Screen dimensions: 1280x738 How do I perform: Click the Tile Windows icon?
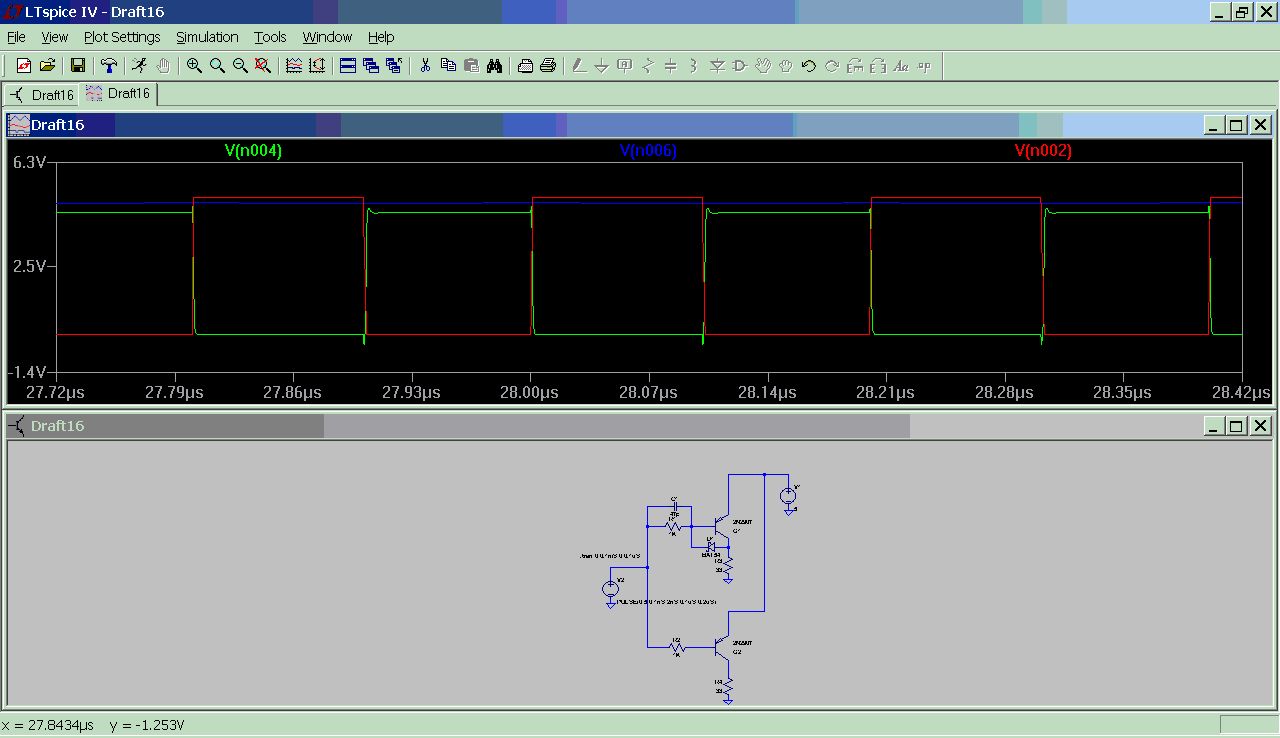pos(348,66)
